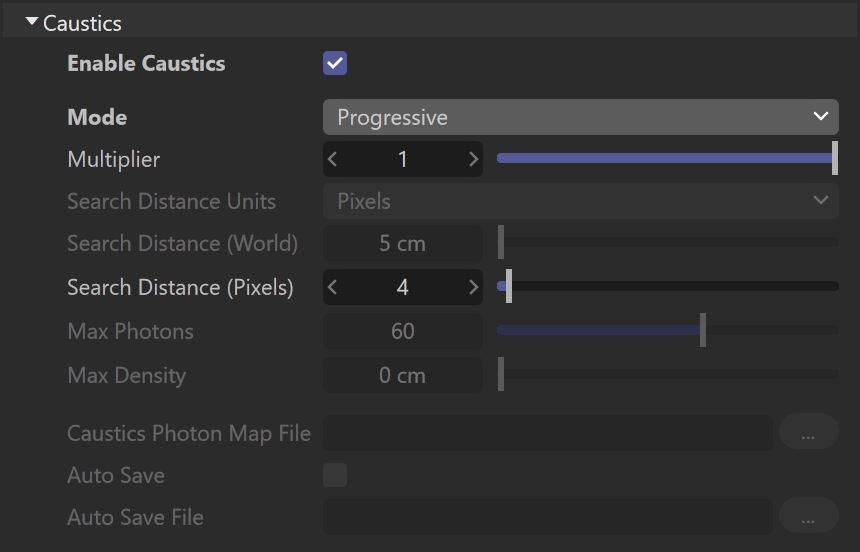Uncheck the Enable Caustics checkbox
This screenshot has width=860, height=552.
pos(335,63)
